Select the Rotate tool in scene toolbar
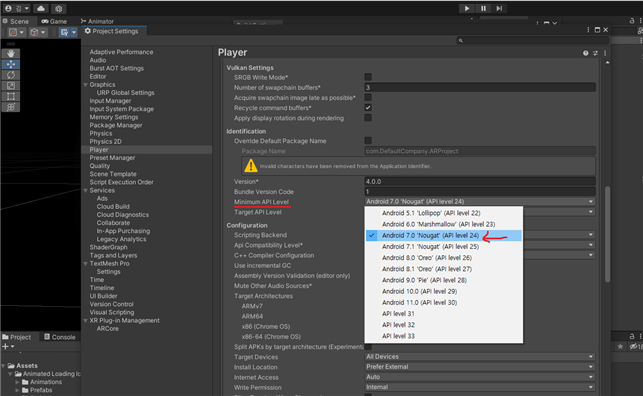 click(x=11, y=75)
